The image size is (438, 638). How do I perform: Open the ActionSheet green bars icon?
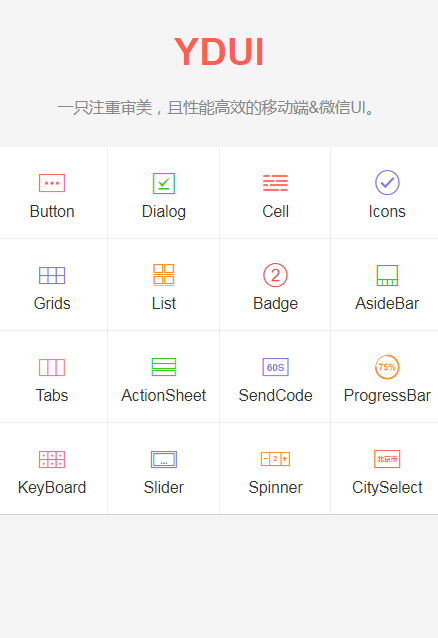click(164, 367)
